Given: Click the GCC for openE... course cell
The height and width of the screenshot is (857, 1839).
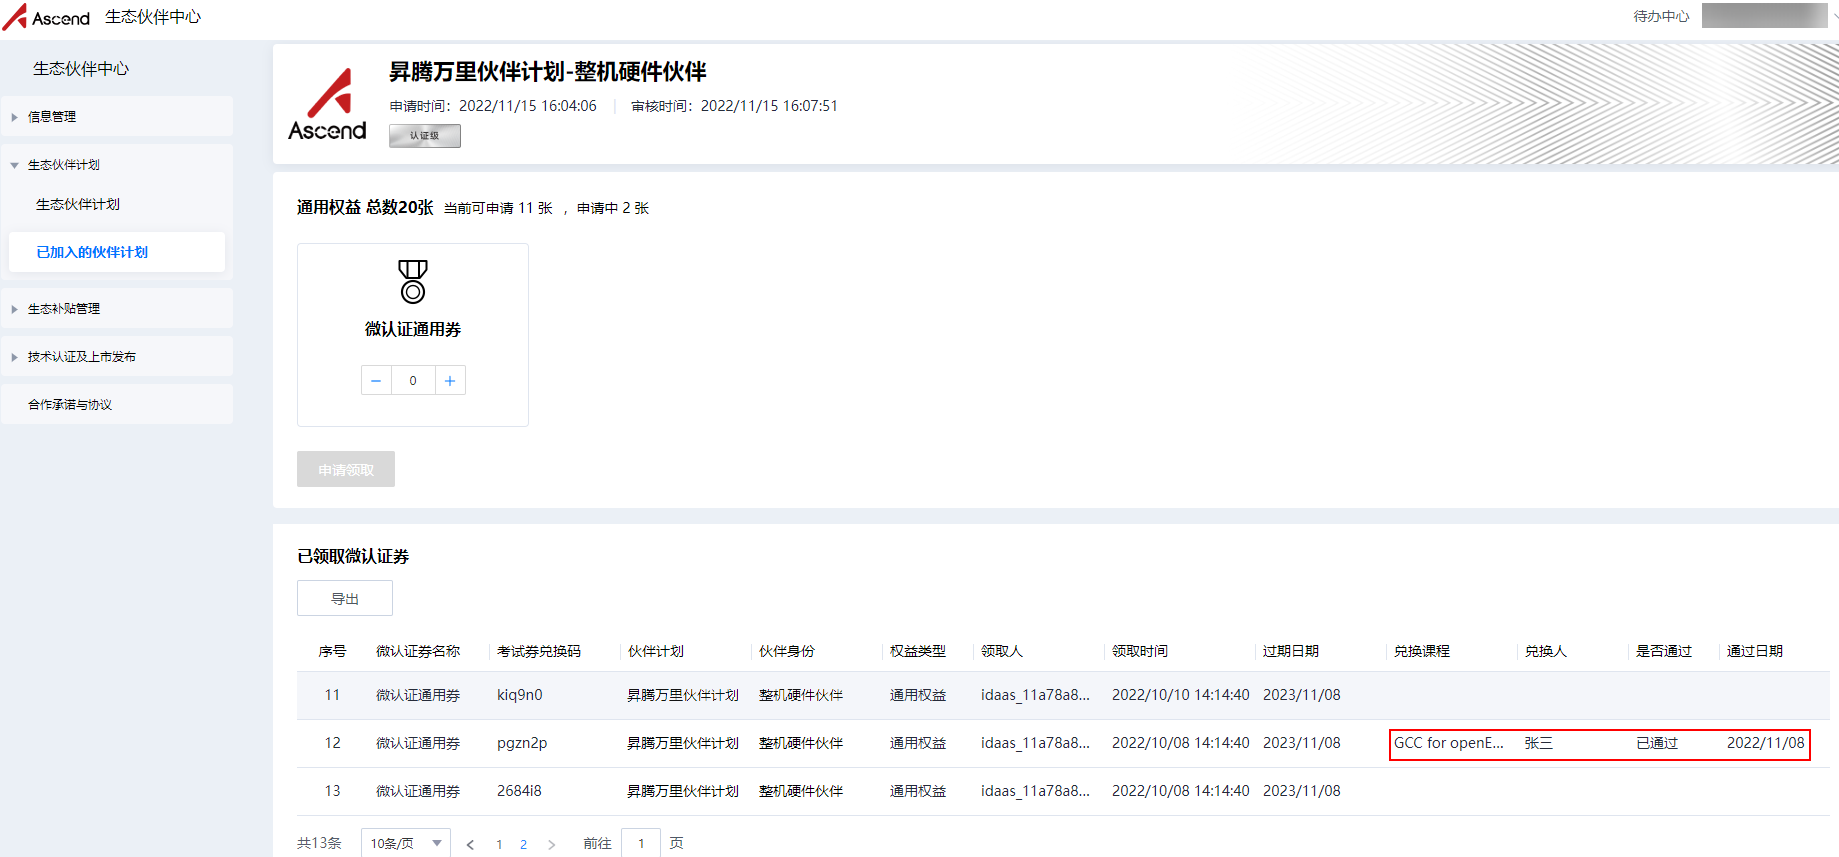Looking at the screenshot, I should click(x=1449, y=743).
